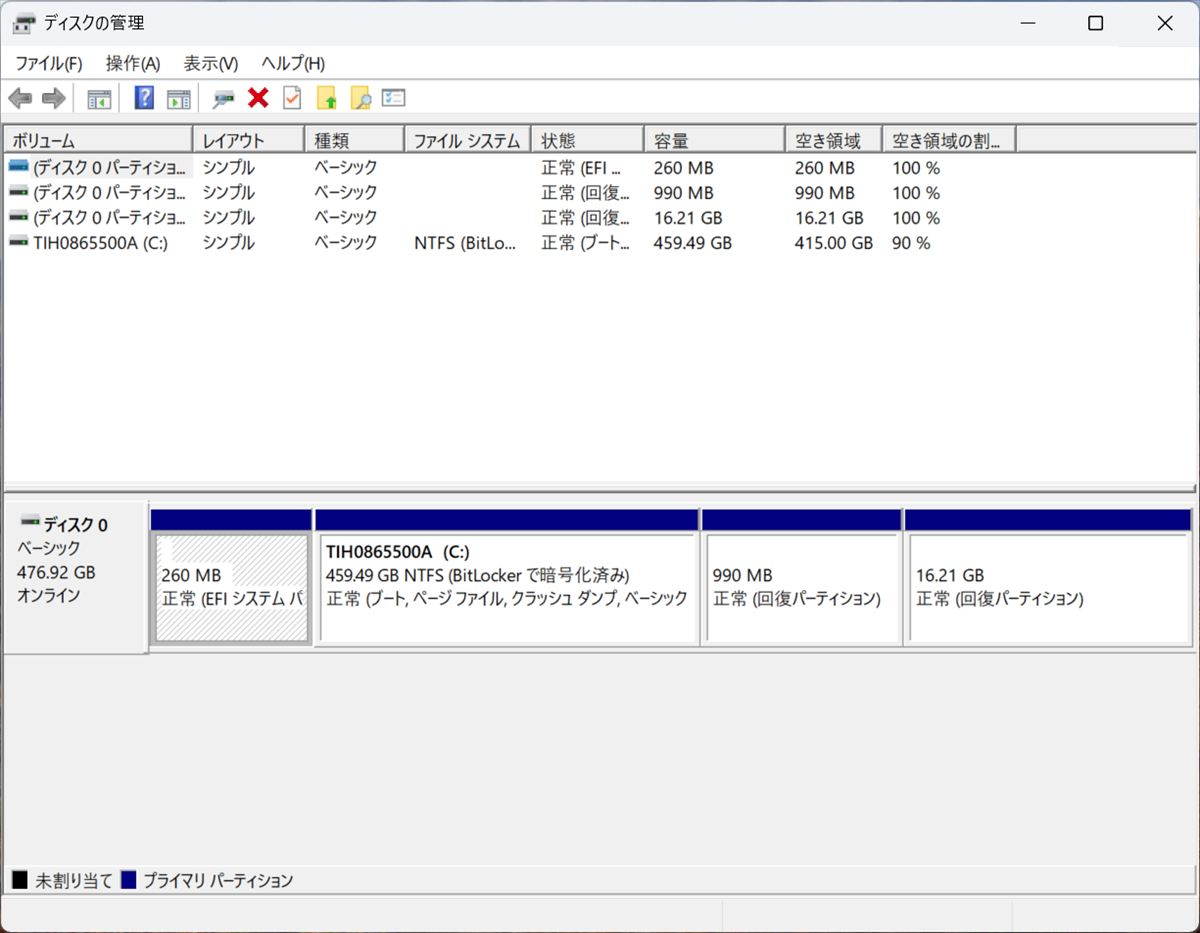Click the folder with magnifier icon
The image size is (1200, 933).
click(360, 98)
